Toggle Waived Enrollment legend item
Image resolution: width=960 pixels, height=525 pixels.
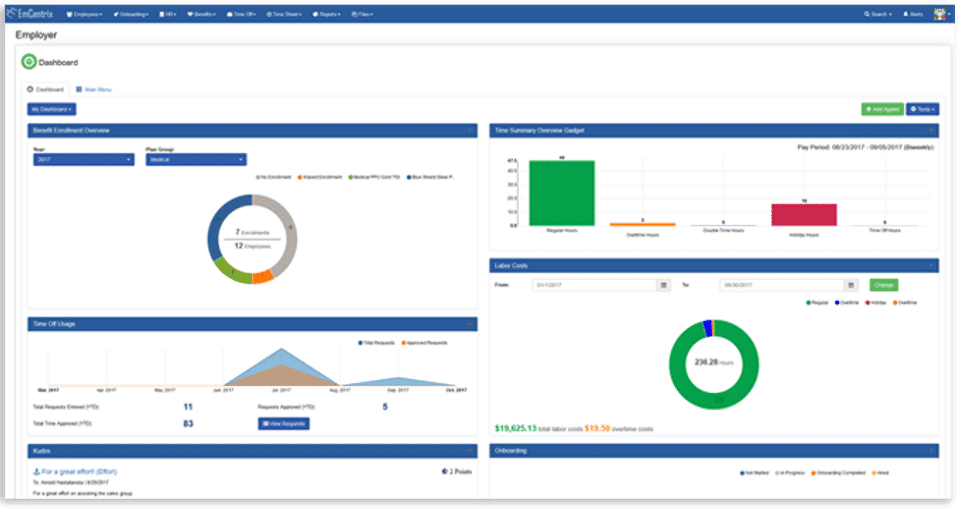tap(320, 177)
